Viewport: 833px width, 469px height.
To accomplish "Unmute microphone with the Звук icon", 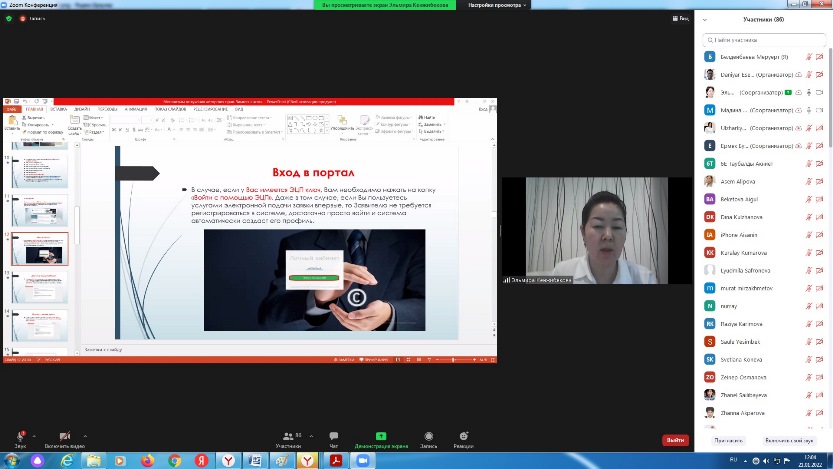I will tap(20, 436).
